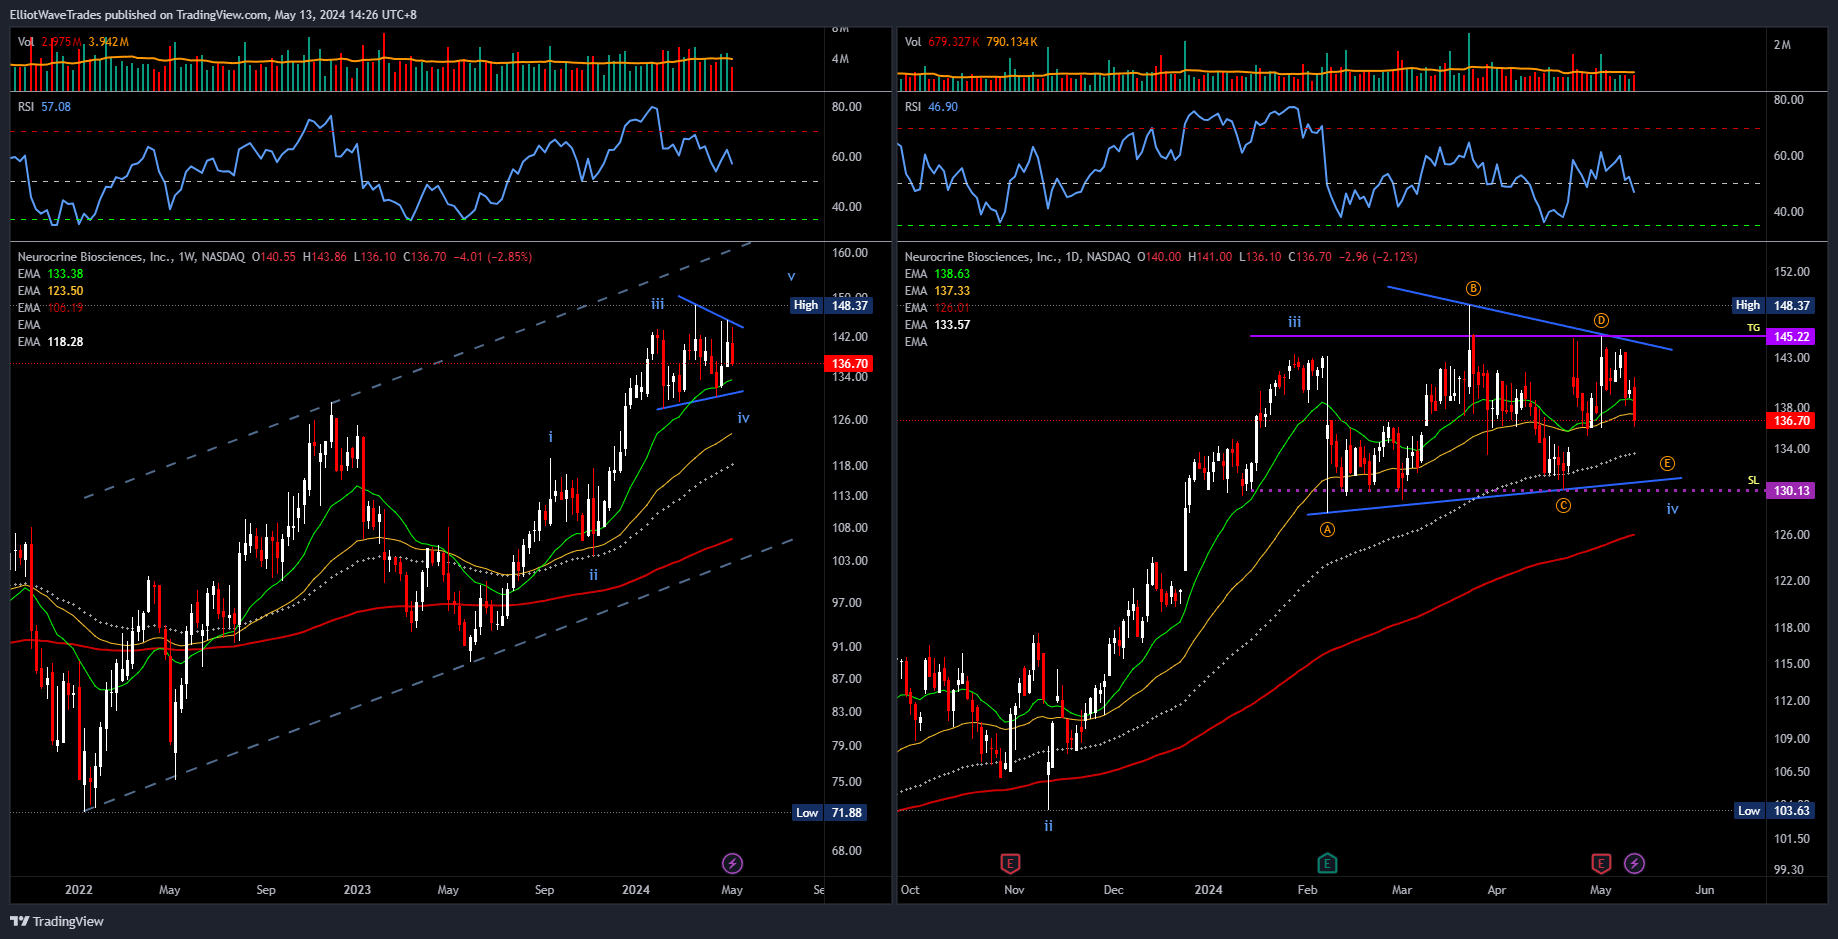Select circled wave label B on daily chart
Screen dimensions: 1838x939
click(x=1473, y=288)
